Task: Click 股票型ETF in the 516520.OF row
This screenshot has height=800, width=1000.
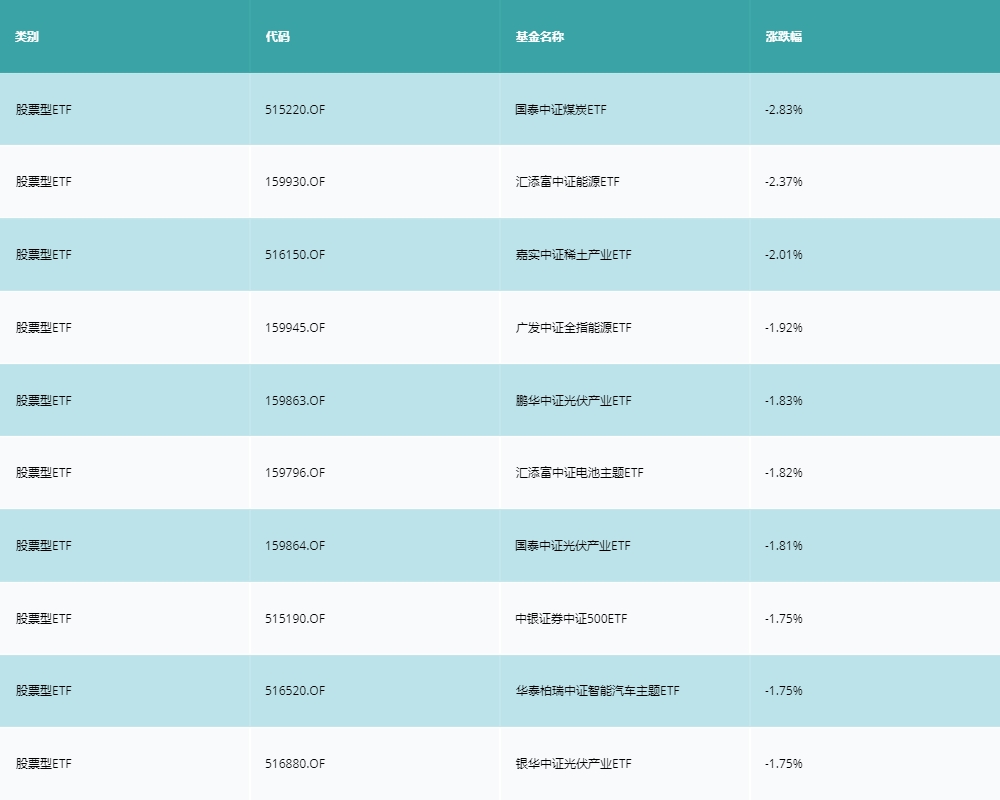Action: pos(43,691)
